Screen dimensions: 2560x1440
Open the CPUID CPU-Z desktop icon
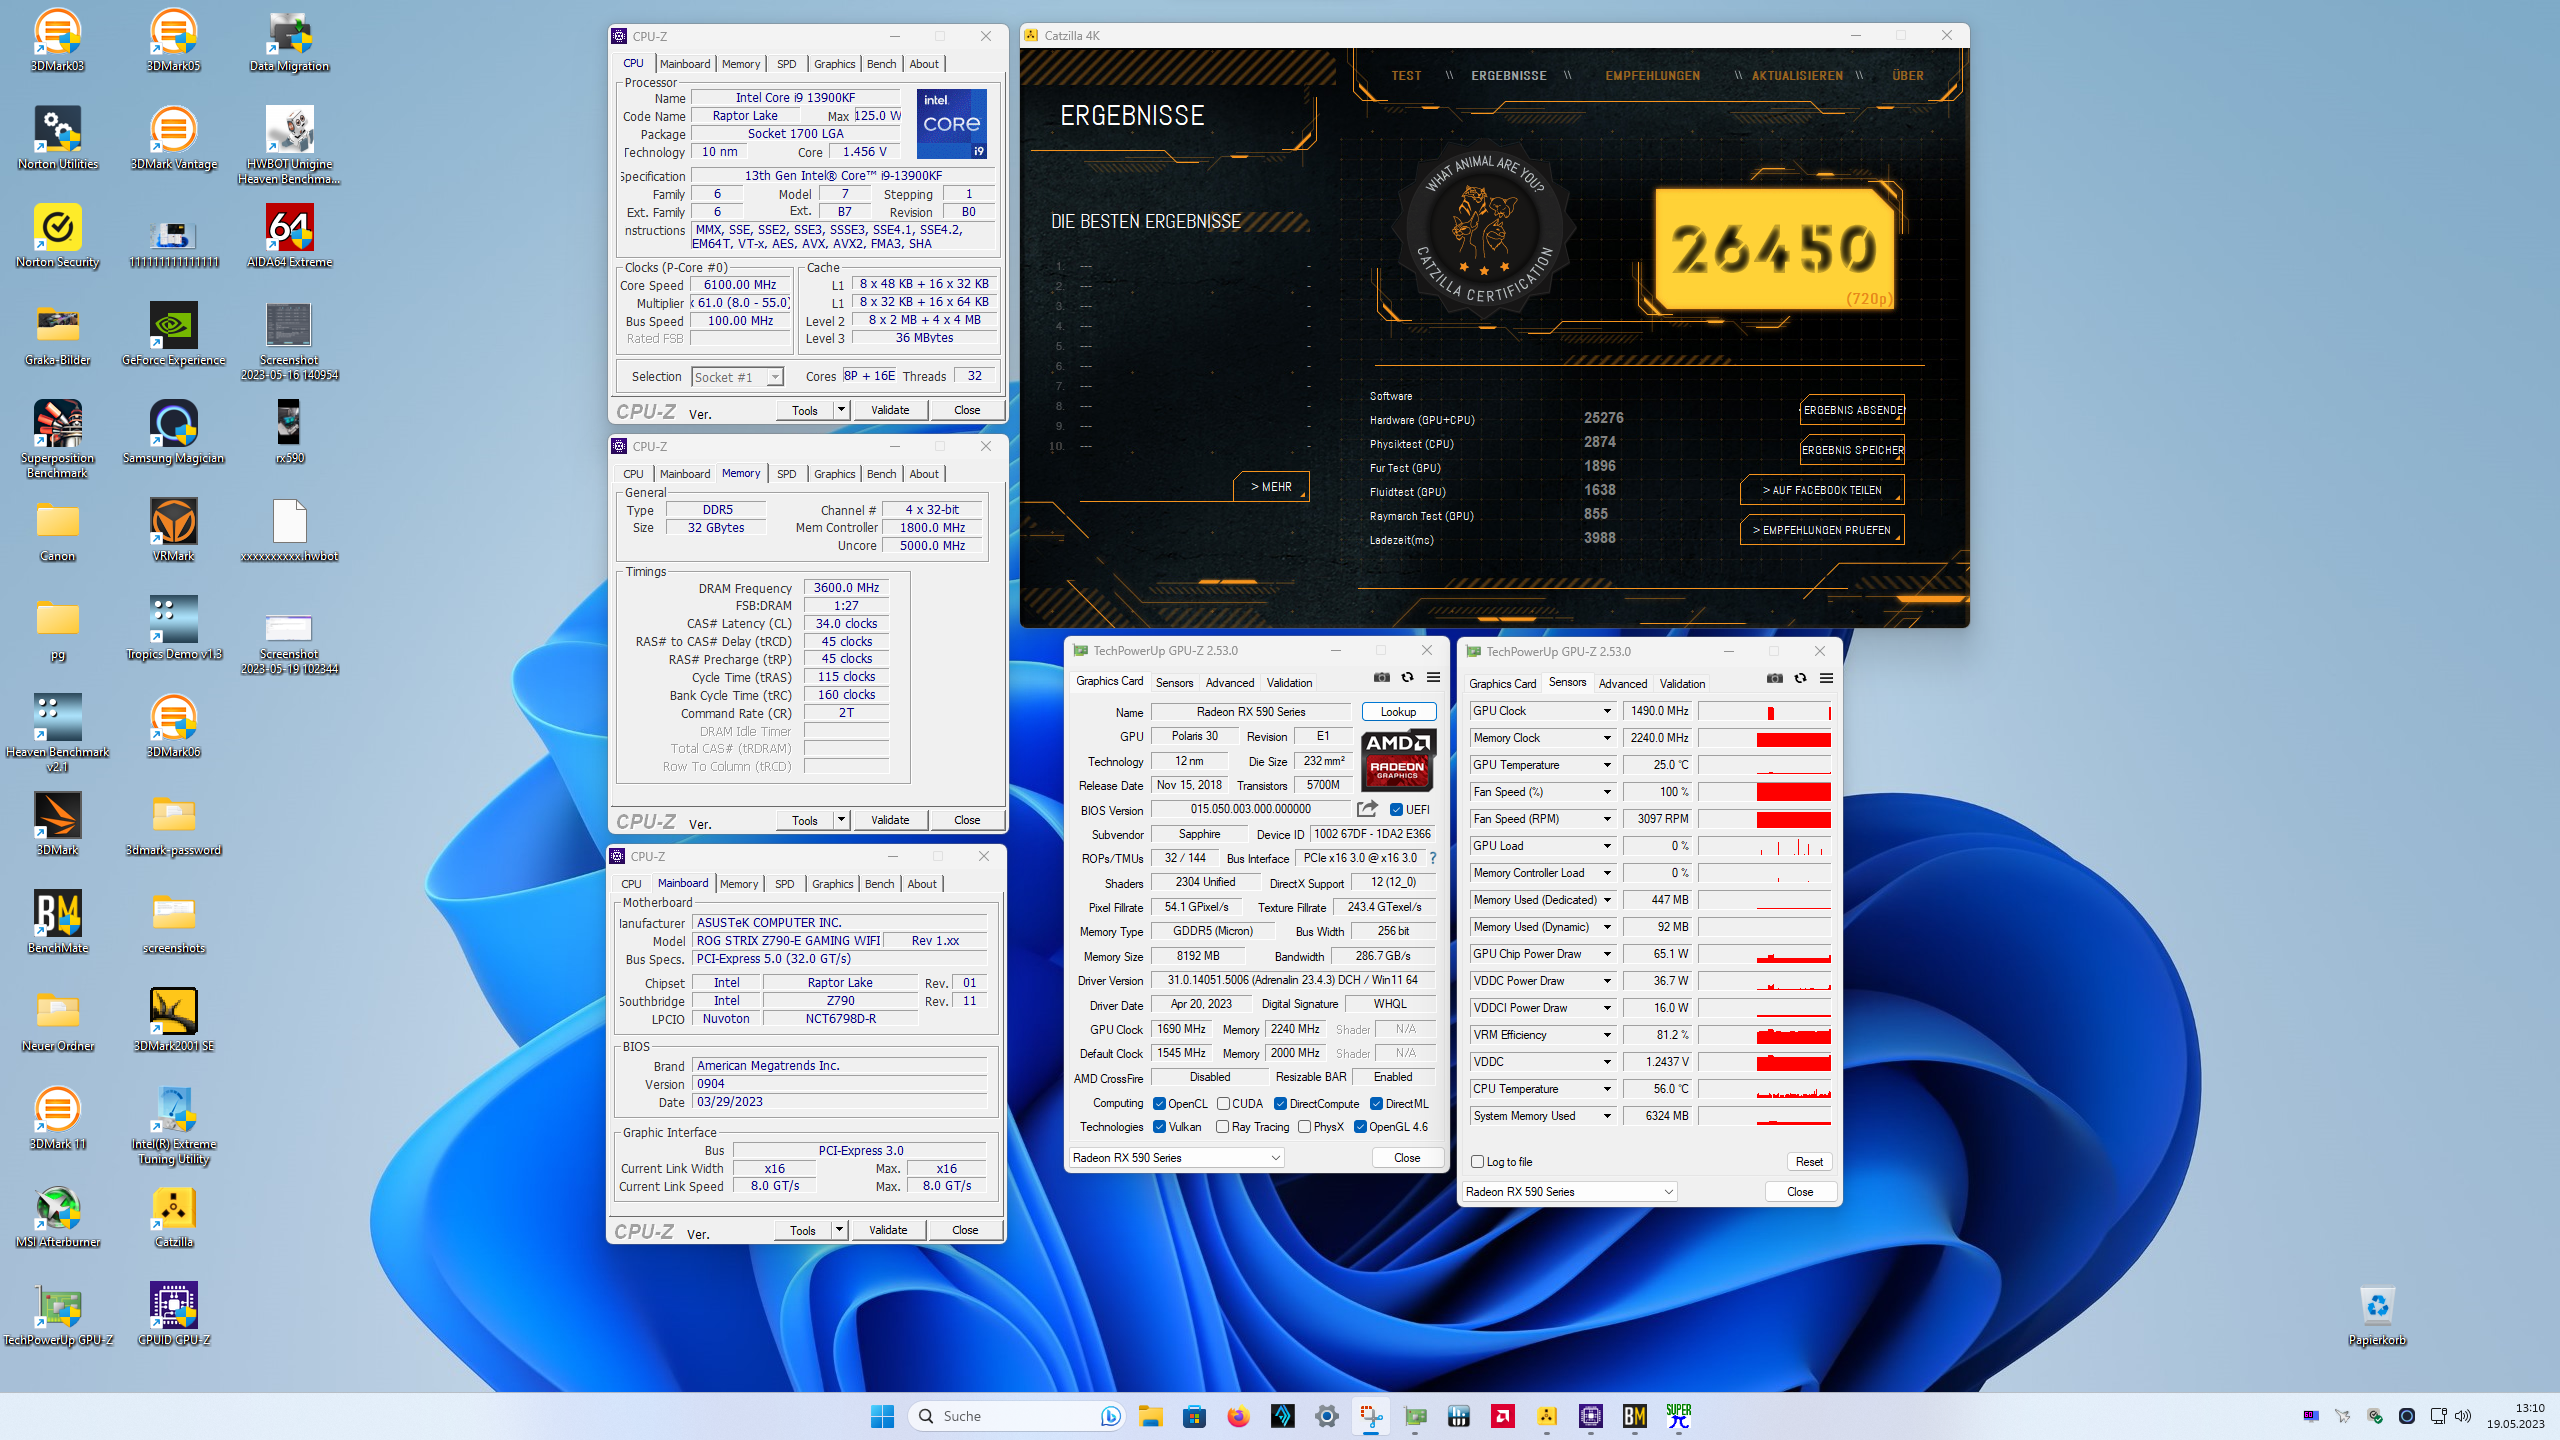pos(174,1315)
